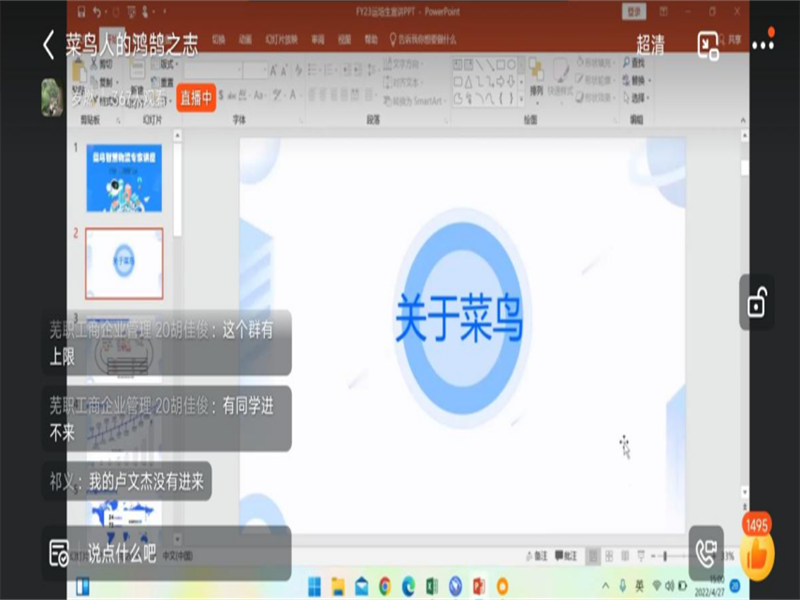Click the 登录 sign-in button in the PowerPoint title bar
Image resolution: width=800 pixels, height=600 pixels.
634,11
